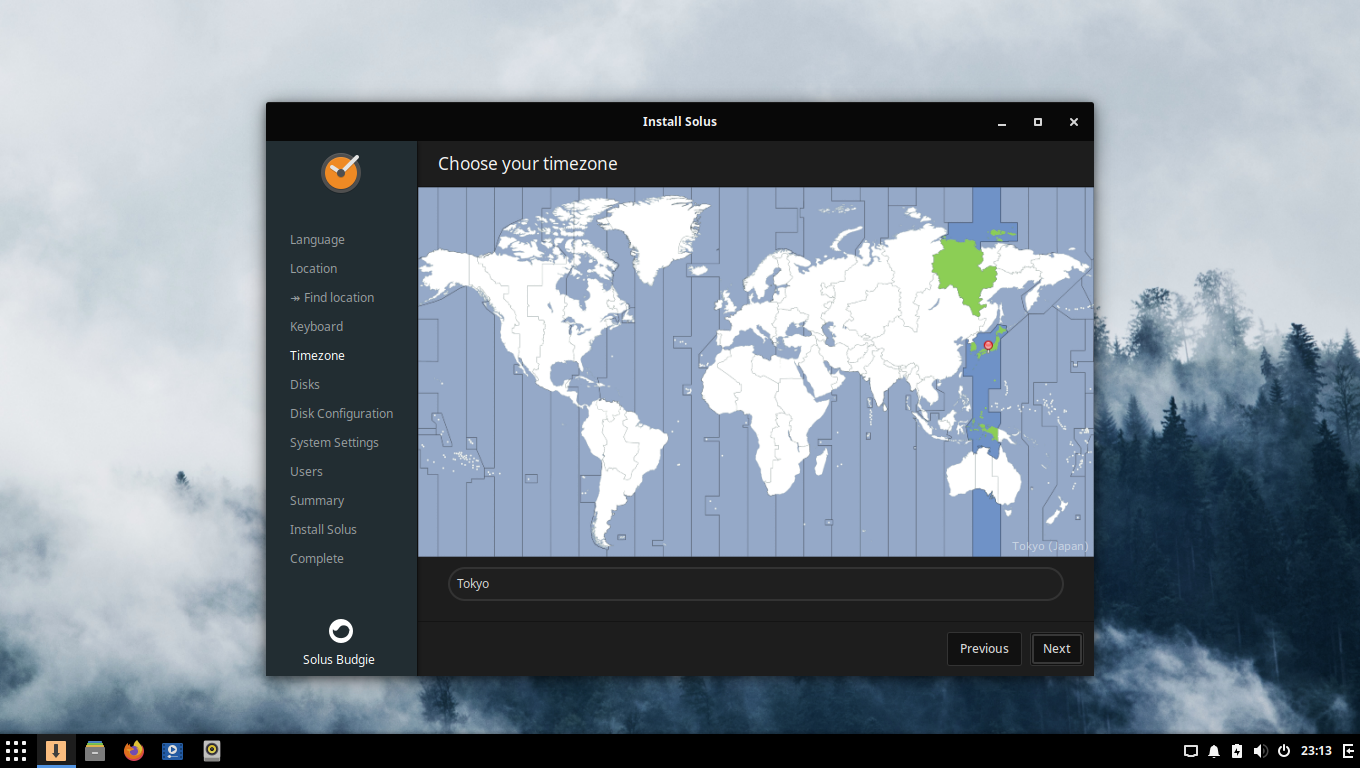Click the power button tray icon
1360x768 pixels.
tap(1284, 751)
